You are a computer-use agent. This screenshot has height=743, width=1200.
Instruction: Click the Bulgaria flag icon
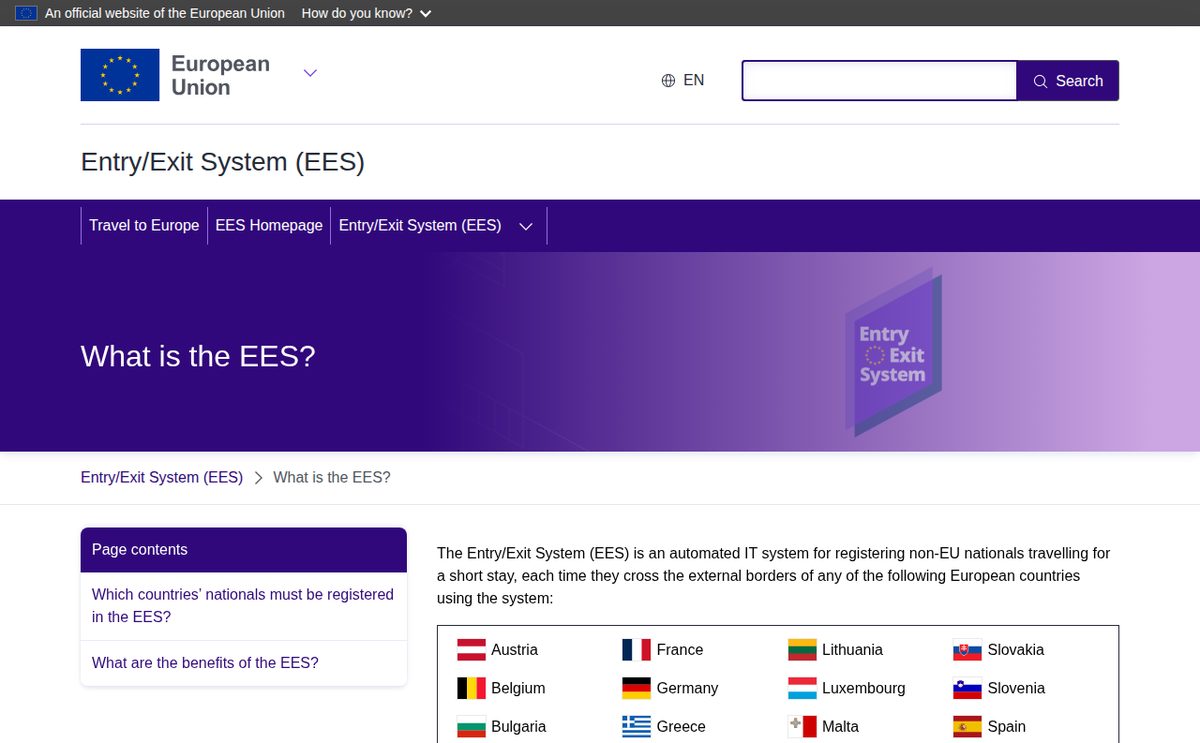pos(471,727)
